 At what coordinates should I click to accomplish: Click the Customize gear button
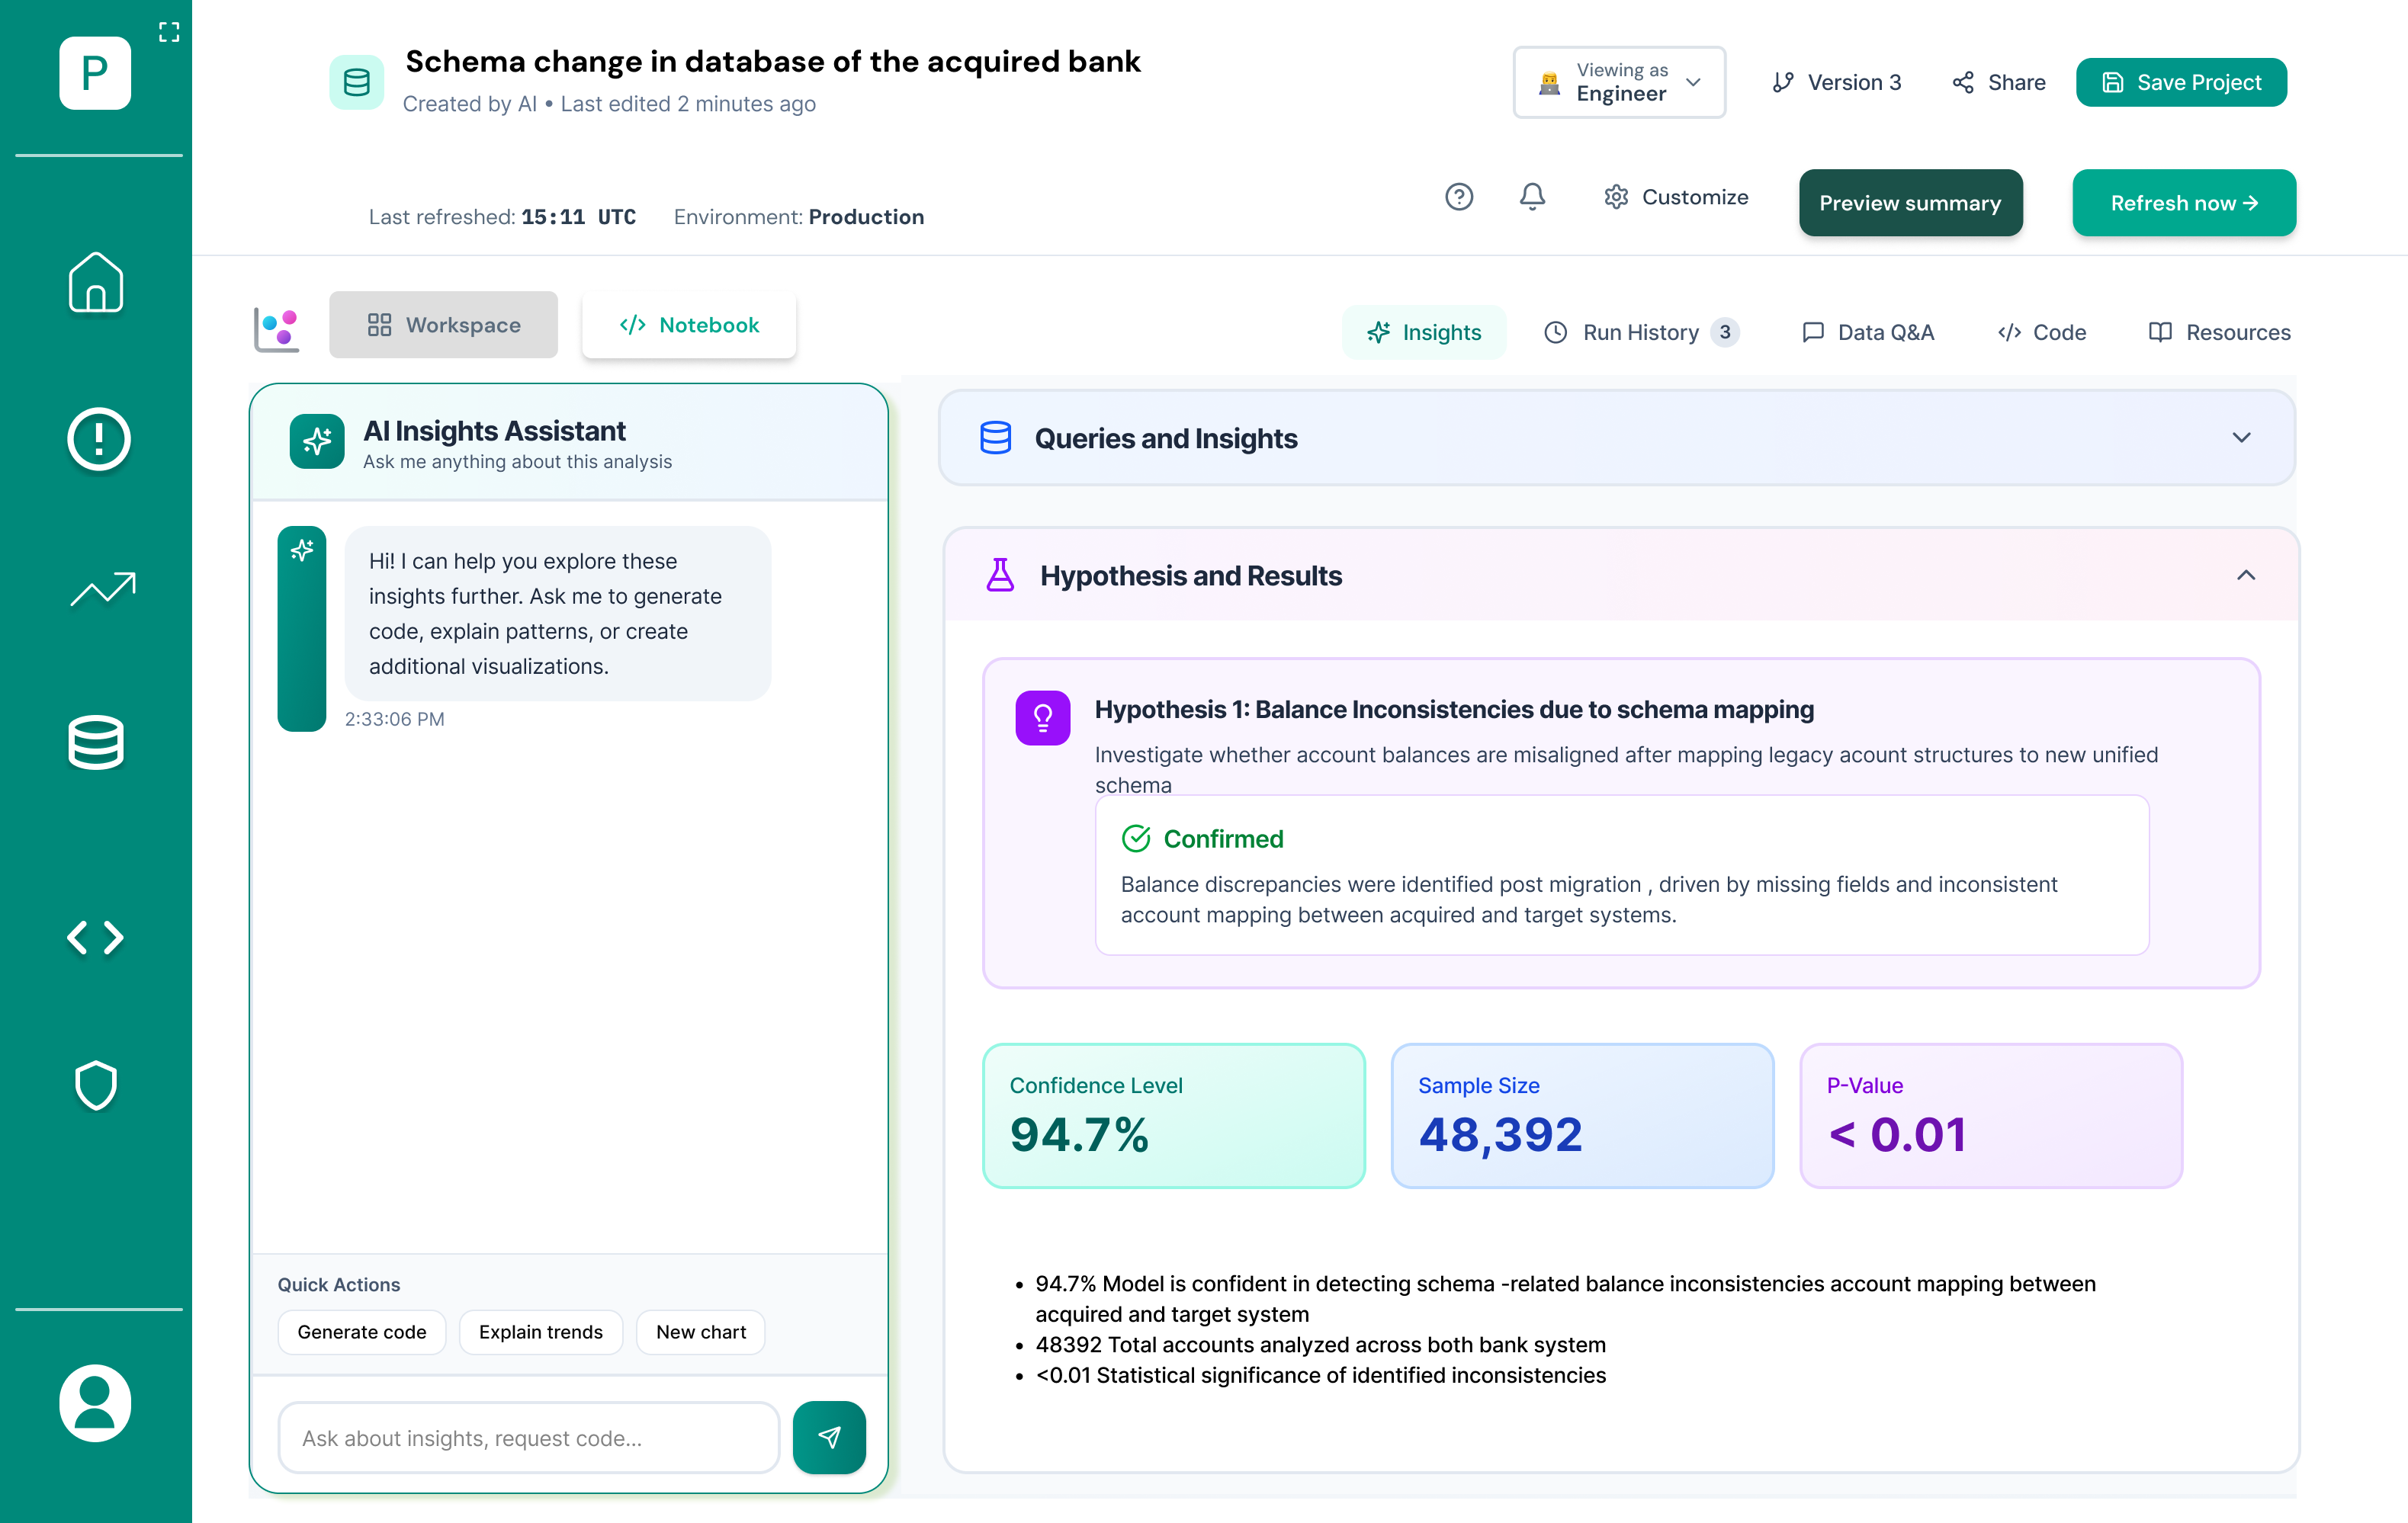(1676, 197)
